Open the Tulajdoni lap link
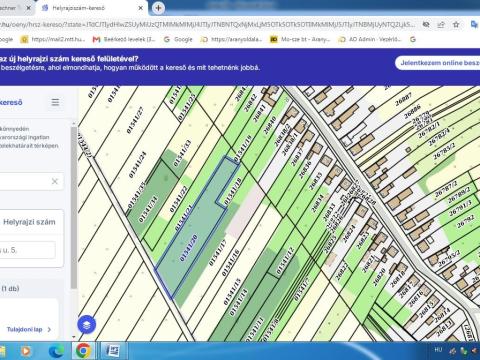 (x=29, y=329)
